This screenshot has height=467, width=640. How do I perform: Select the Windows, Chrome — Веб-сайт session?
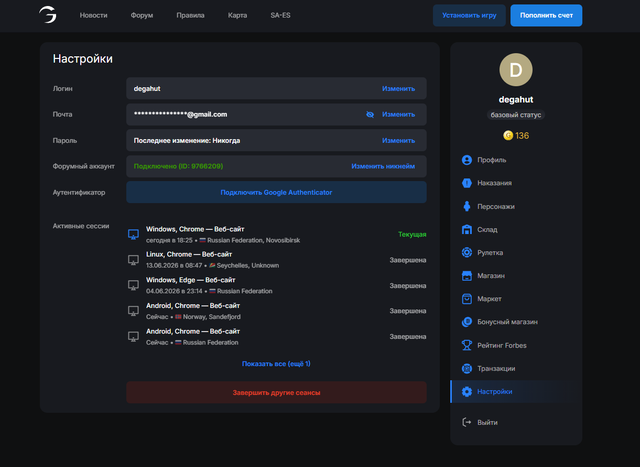coord(276,234)
